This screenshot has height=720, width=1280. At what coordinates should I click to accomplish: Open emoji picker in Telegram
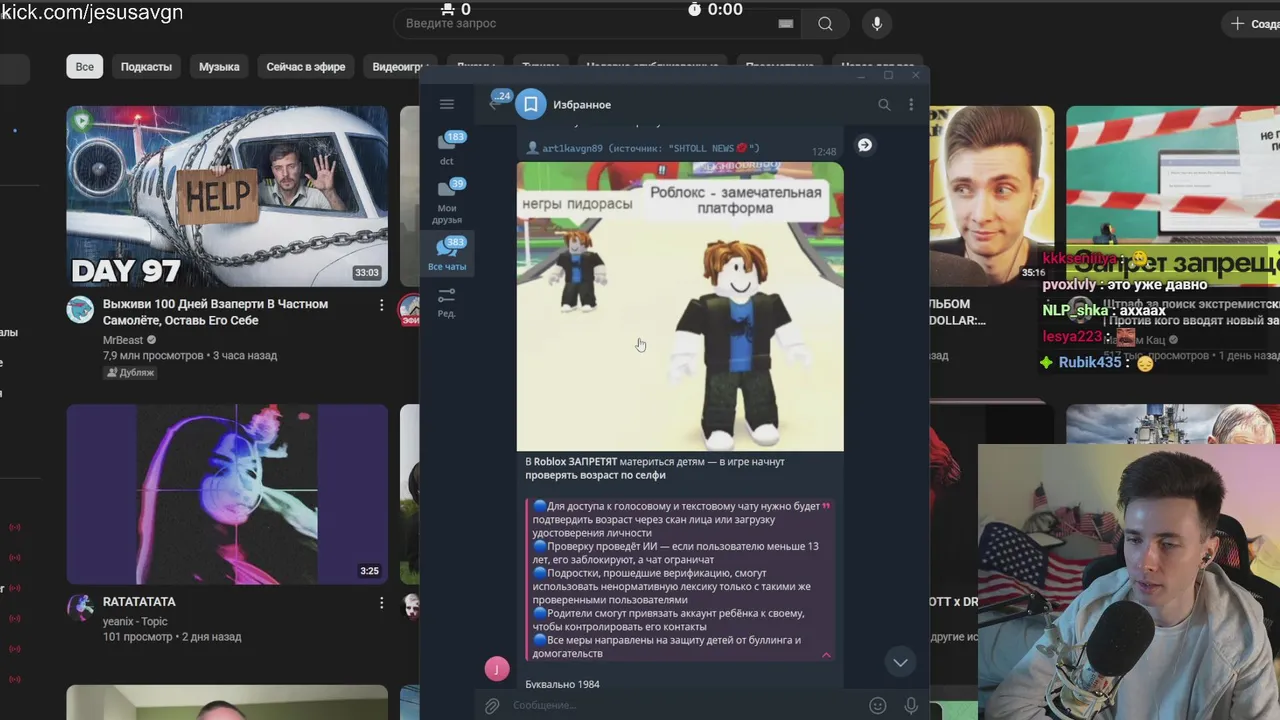[x=878, y=706]
